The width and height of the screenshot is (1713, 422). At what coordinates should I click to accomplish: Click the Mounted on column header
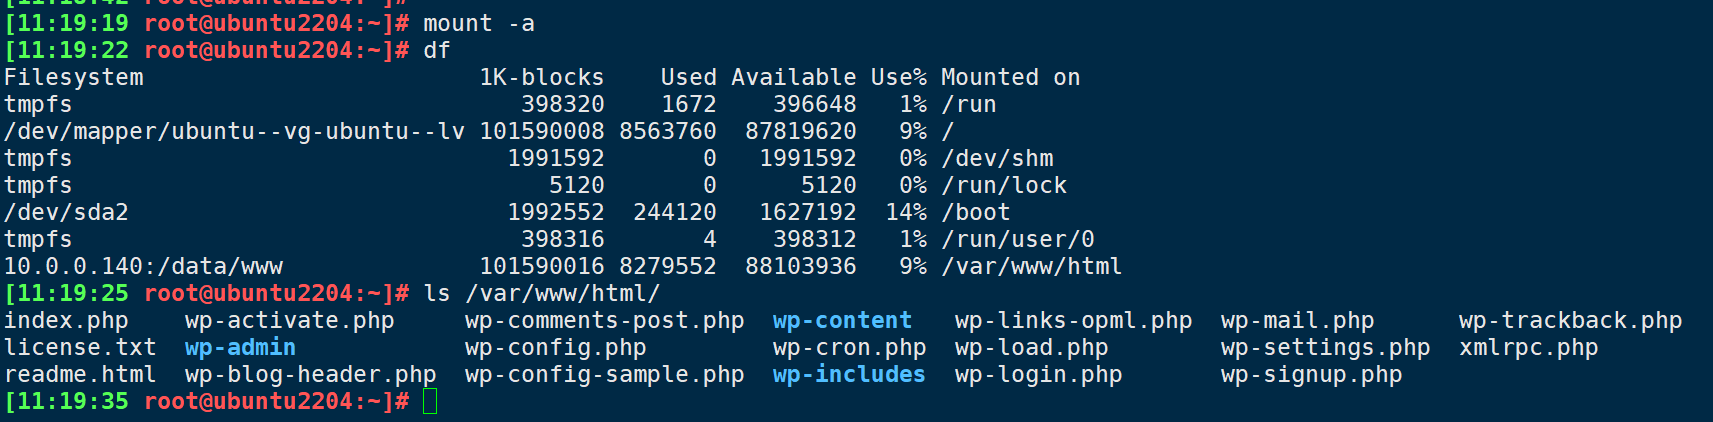pos(1010,78)
